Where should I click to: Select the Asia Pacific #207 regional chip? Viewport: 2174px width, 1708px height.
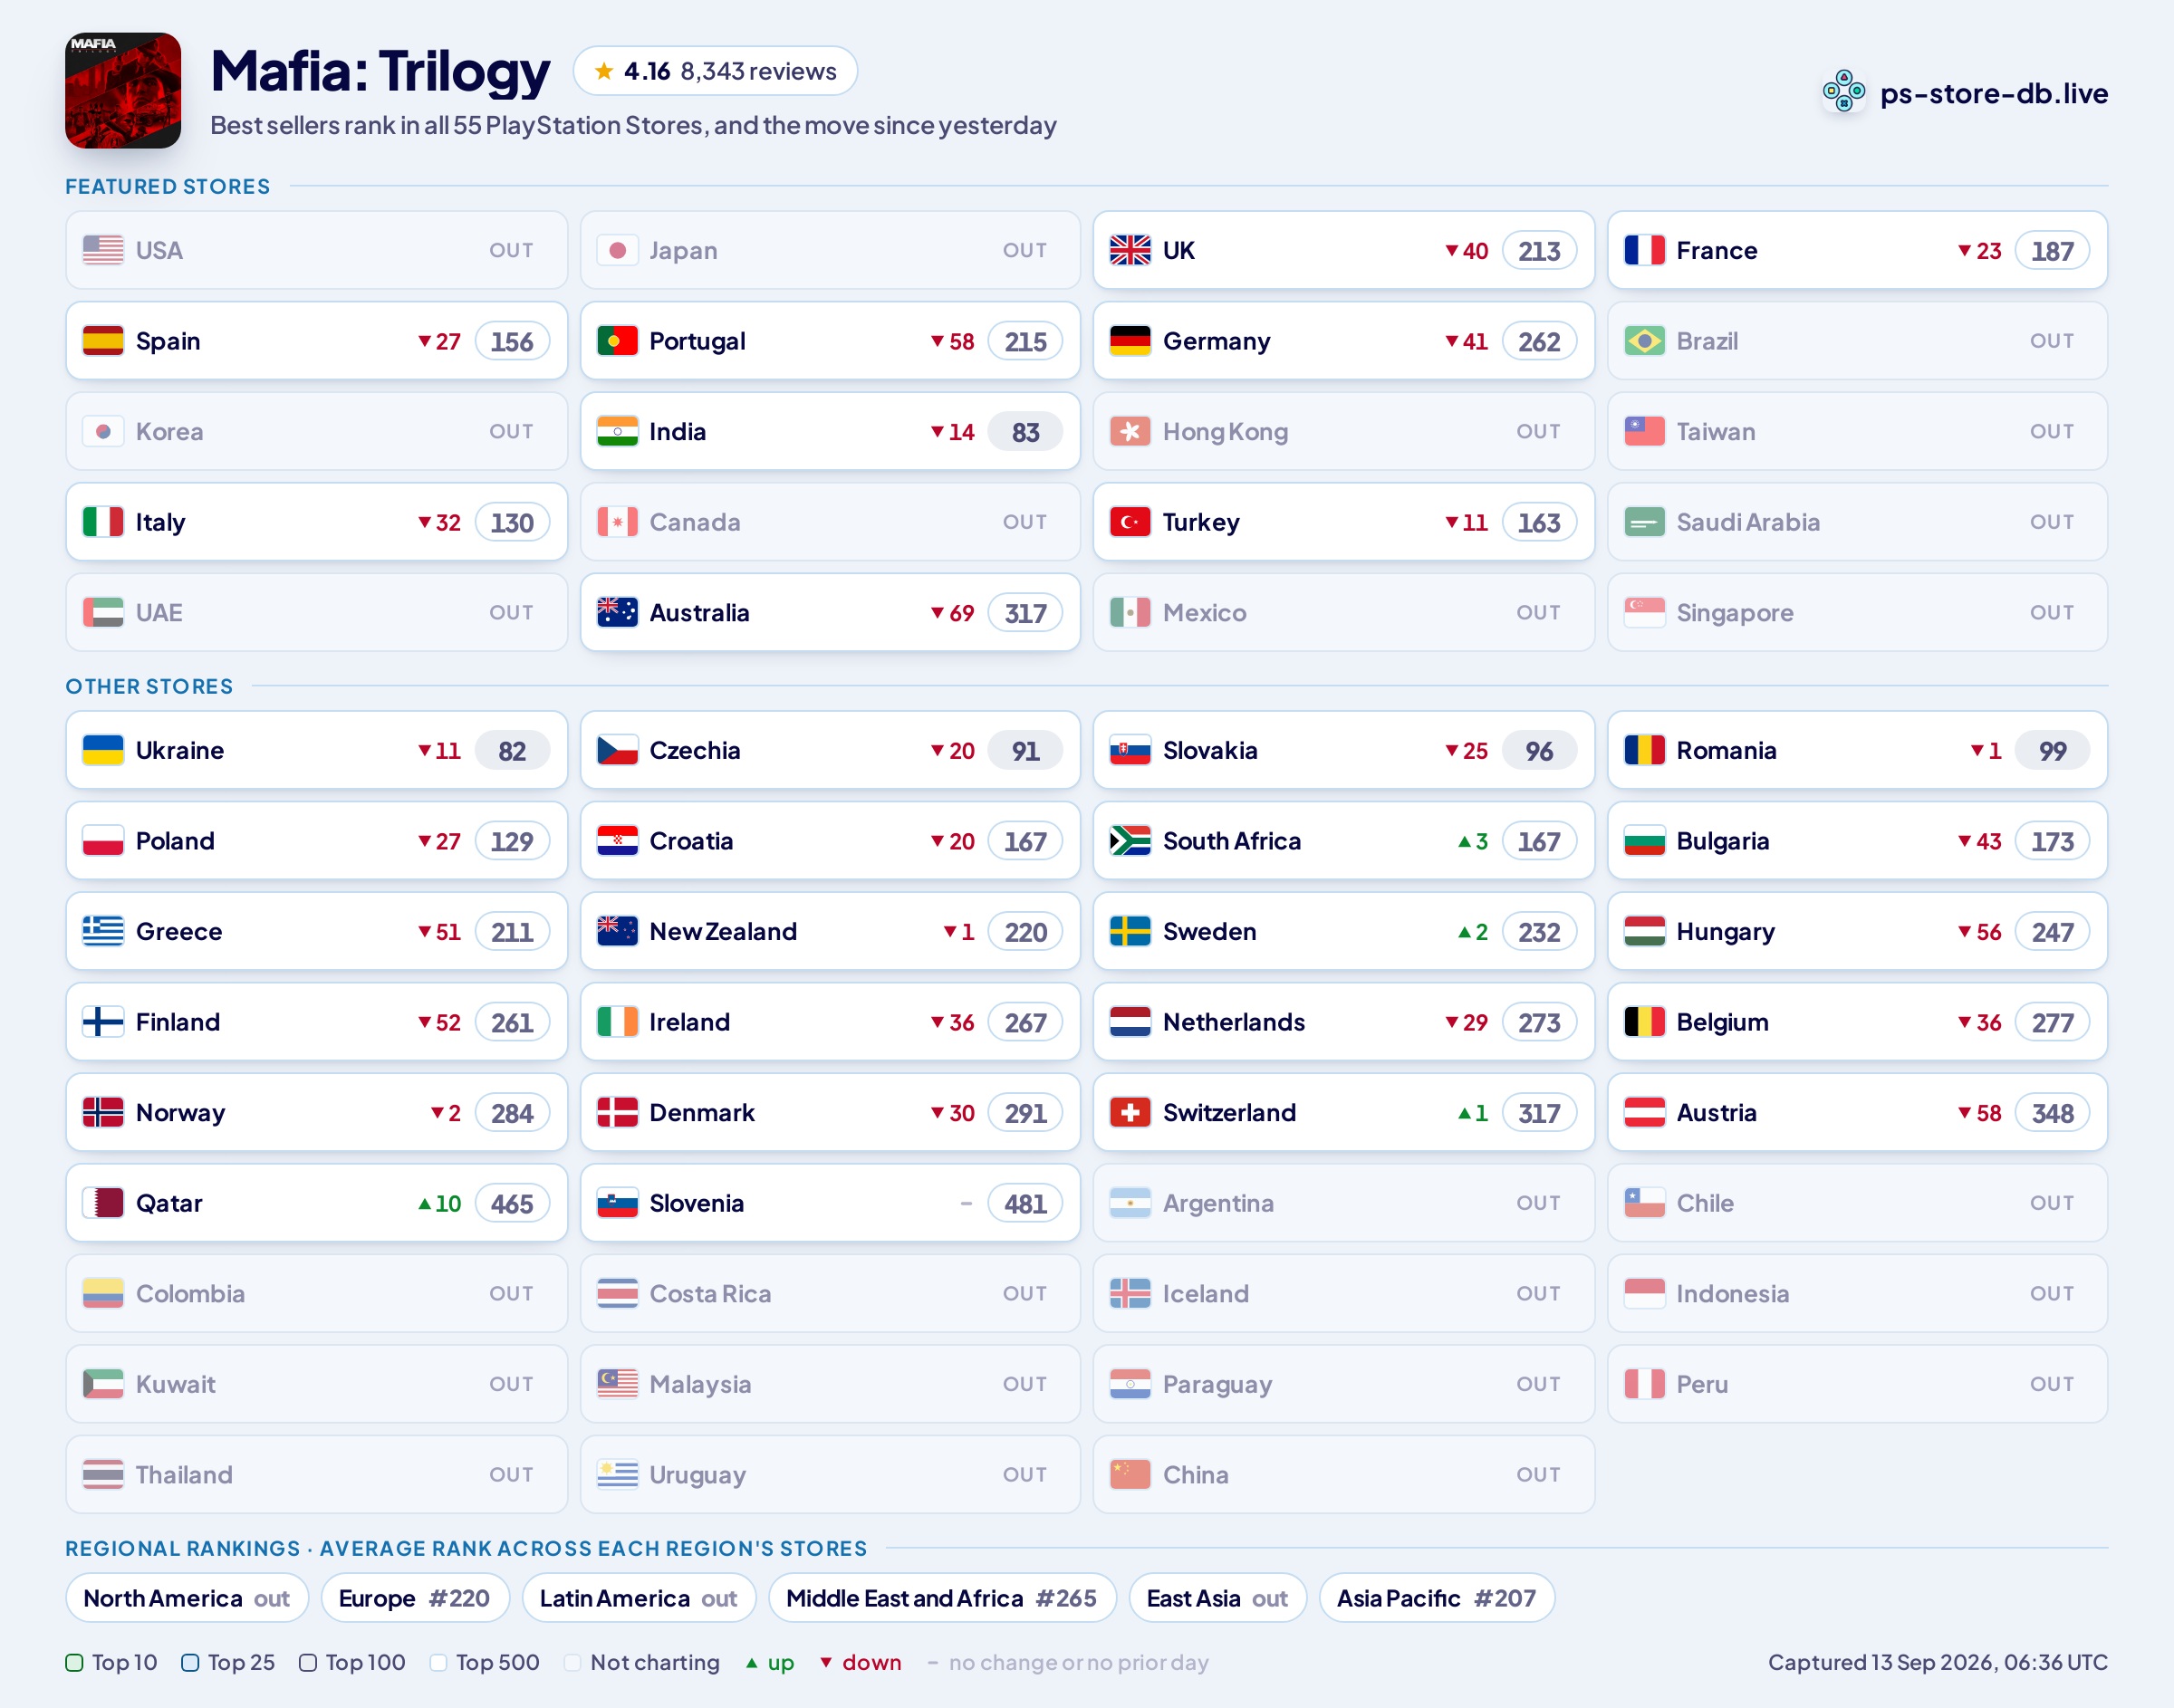(x=1436, y=1598)
